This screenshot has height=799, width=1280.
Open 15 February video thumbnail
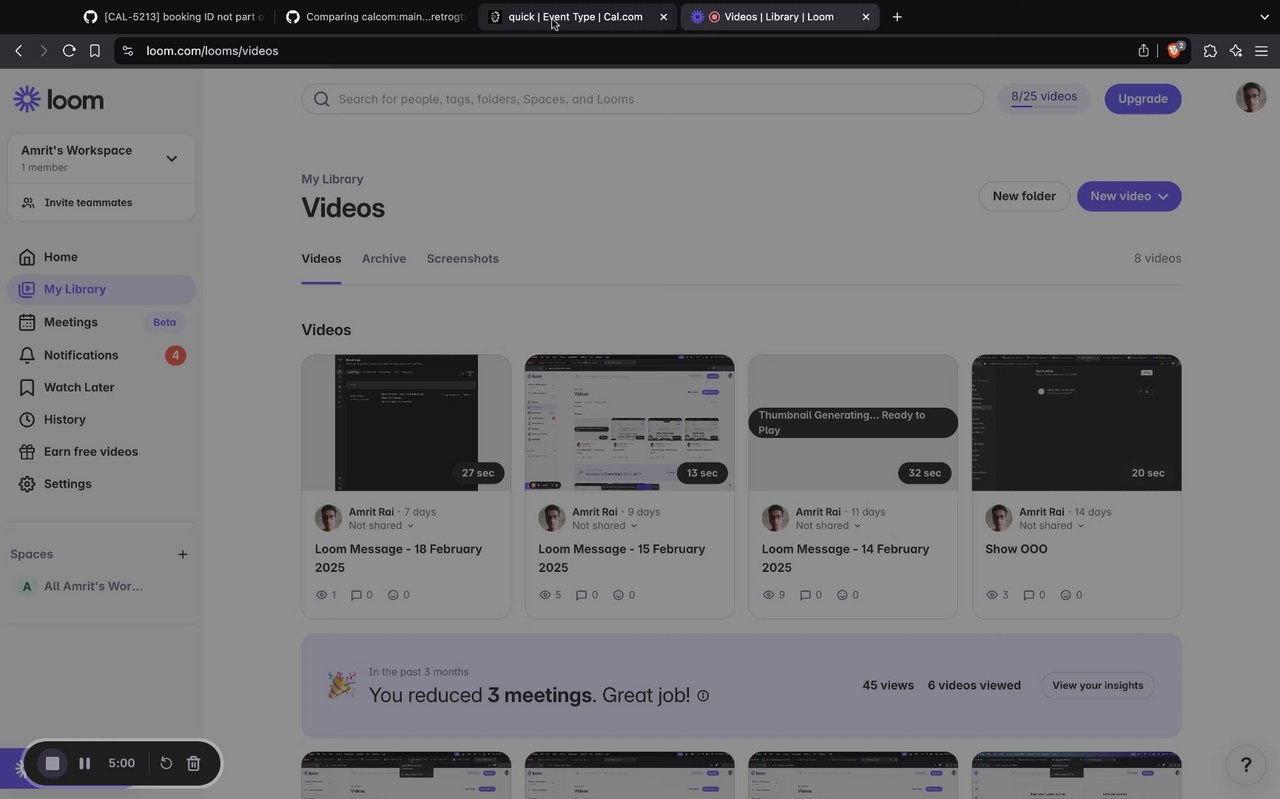(x=630, y=423)
